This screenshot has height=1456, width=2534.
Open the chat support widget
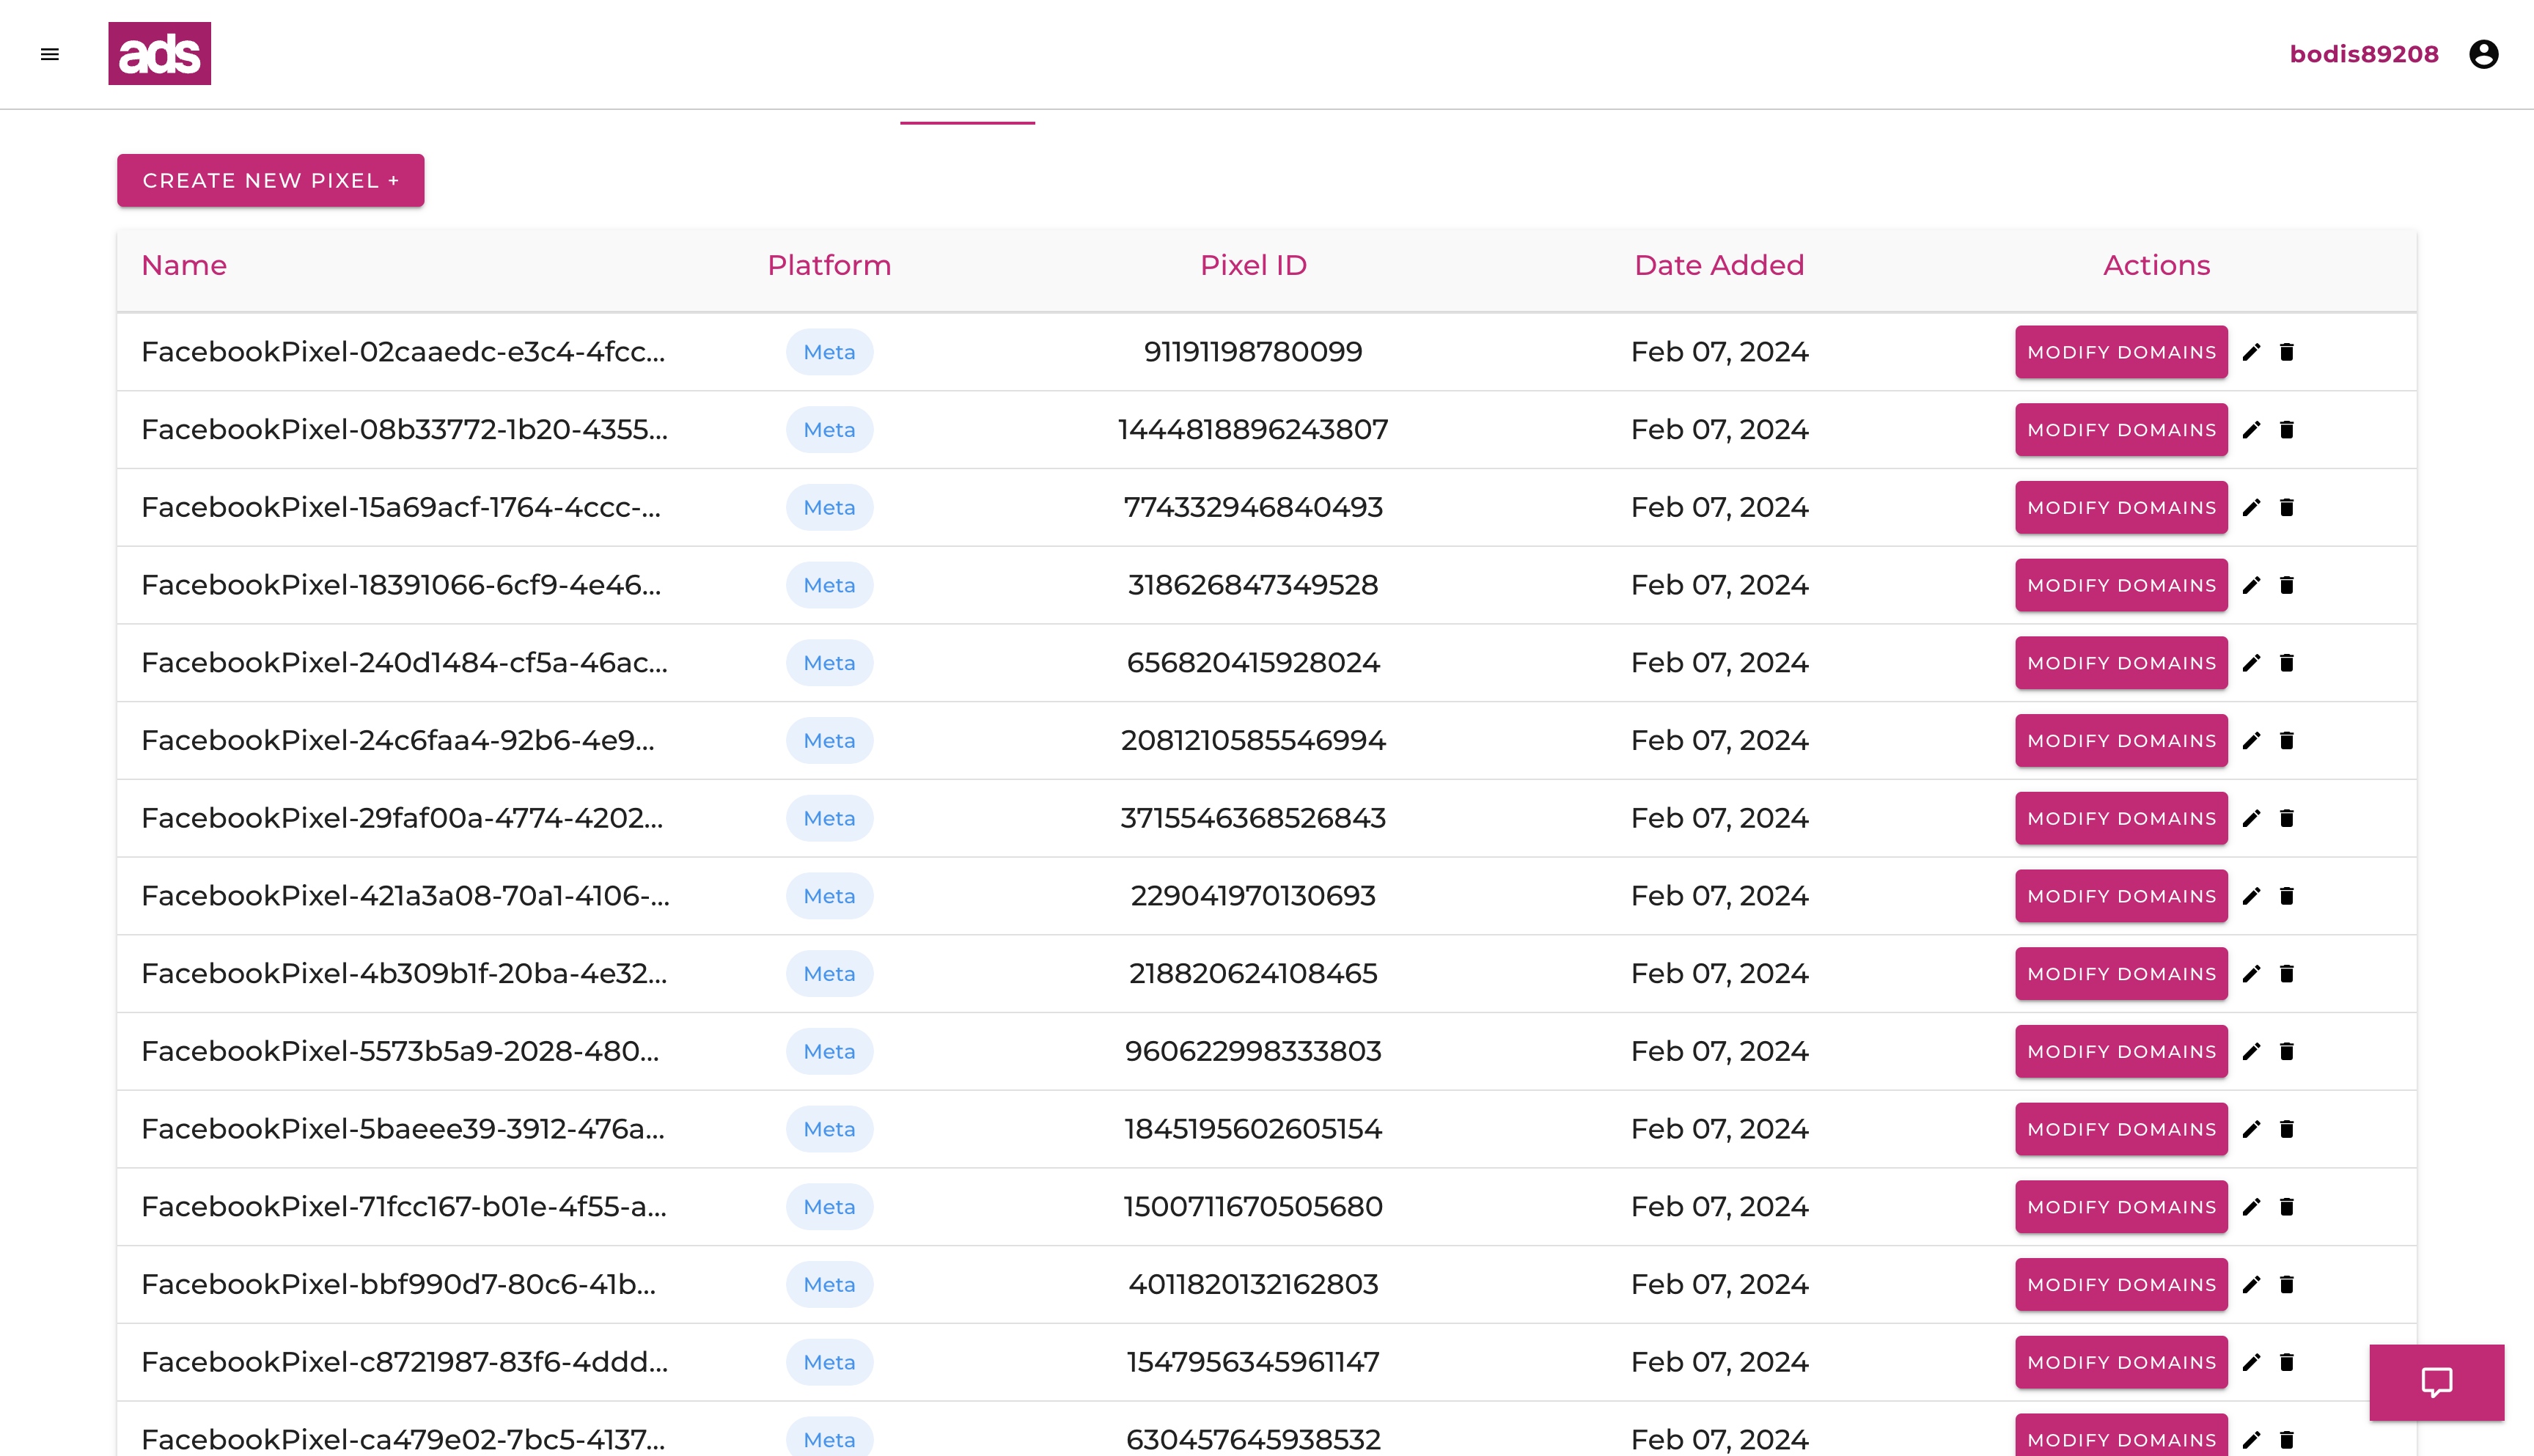(x=2436, y=1382)
